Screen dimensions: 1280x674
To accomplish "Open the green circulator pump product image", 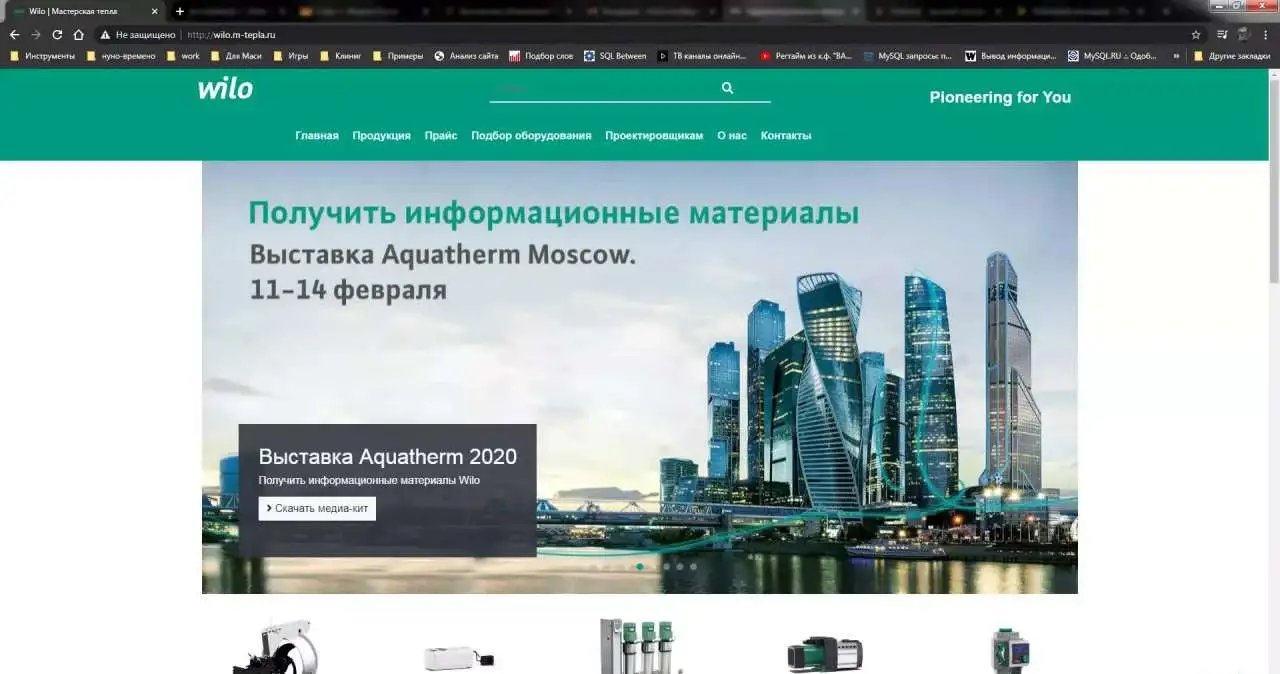I will 1009,649.
